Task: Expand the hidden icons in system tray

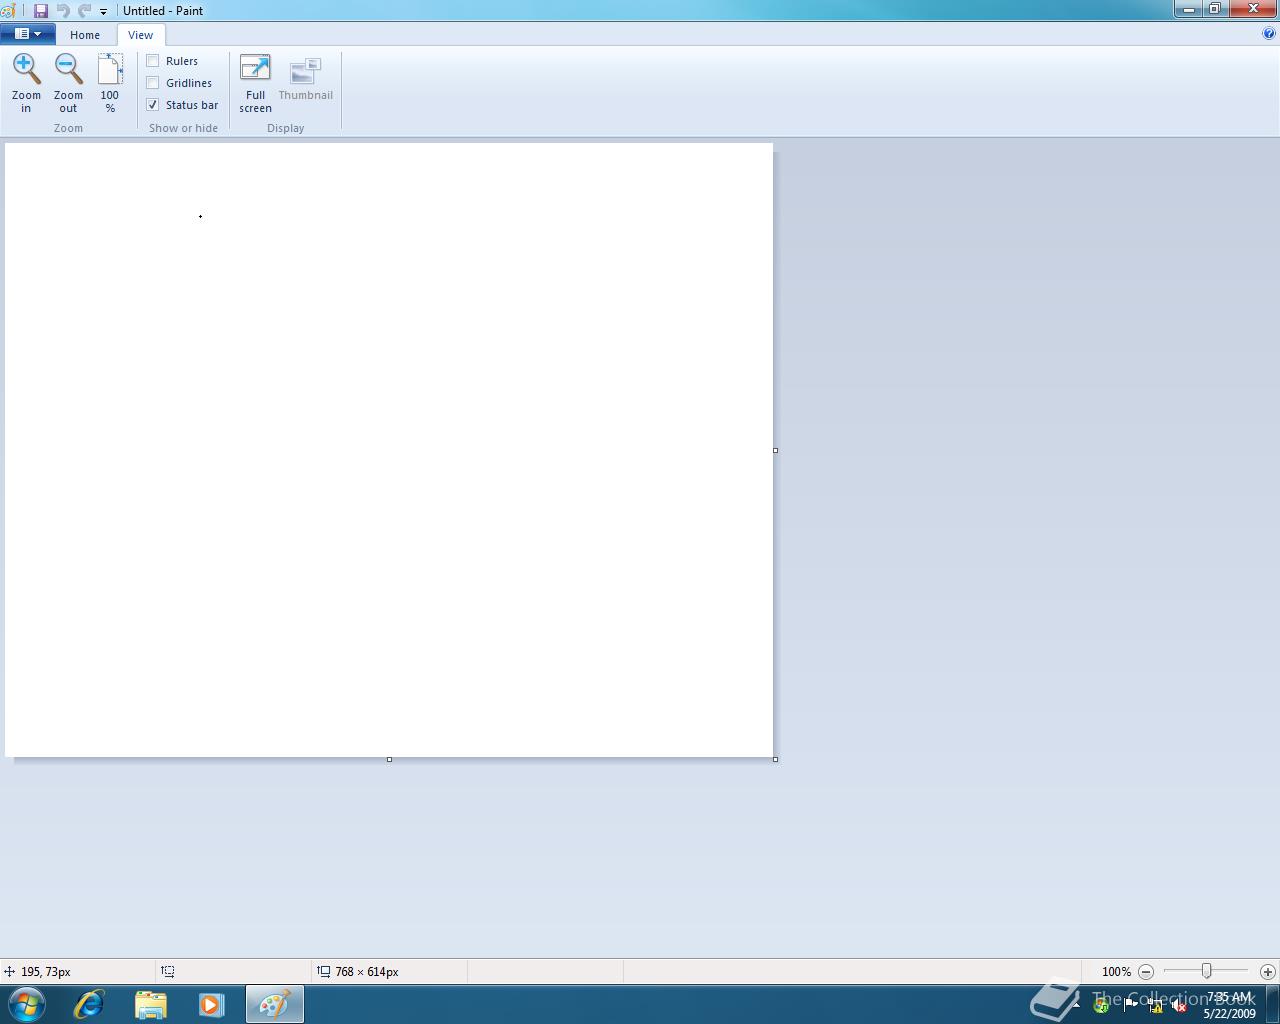Action: tap(1075, 1004)
